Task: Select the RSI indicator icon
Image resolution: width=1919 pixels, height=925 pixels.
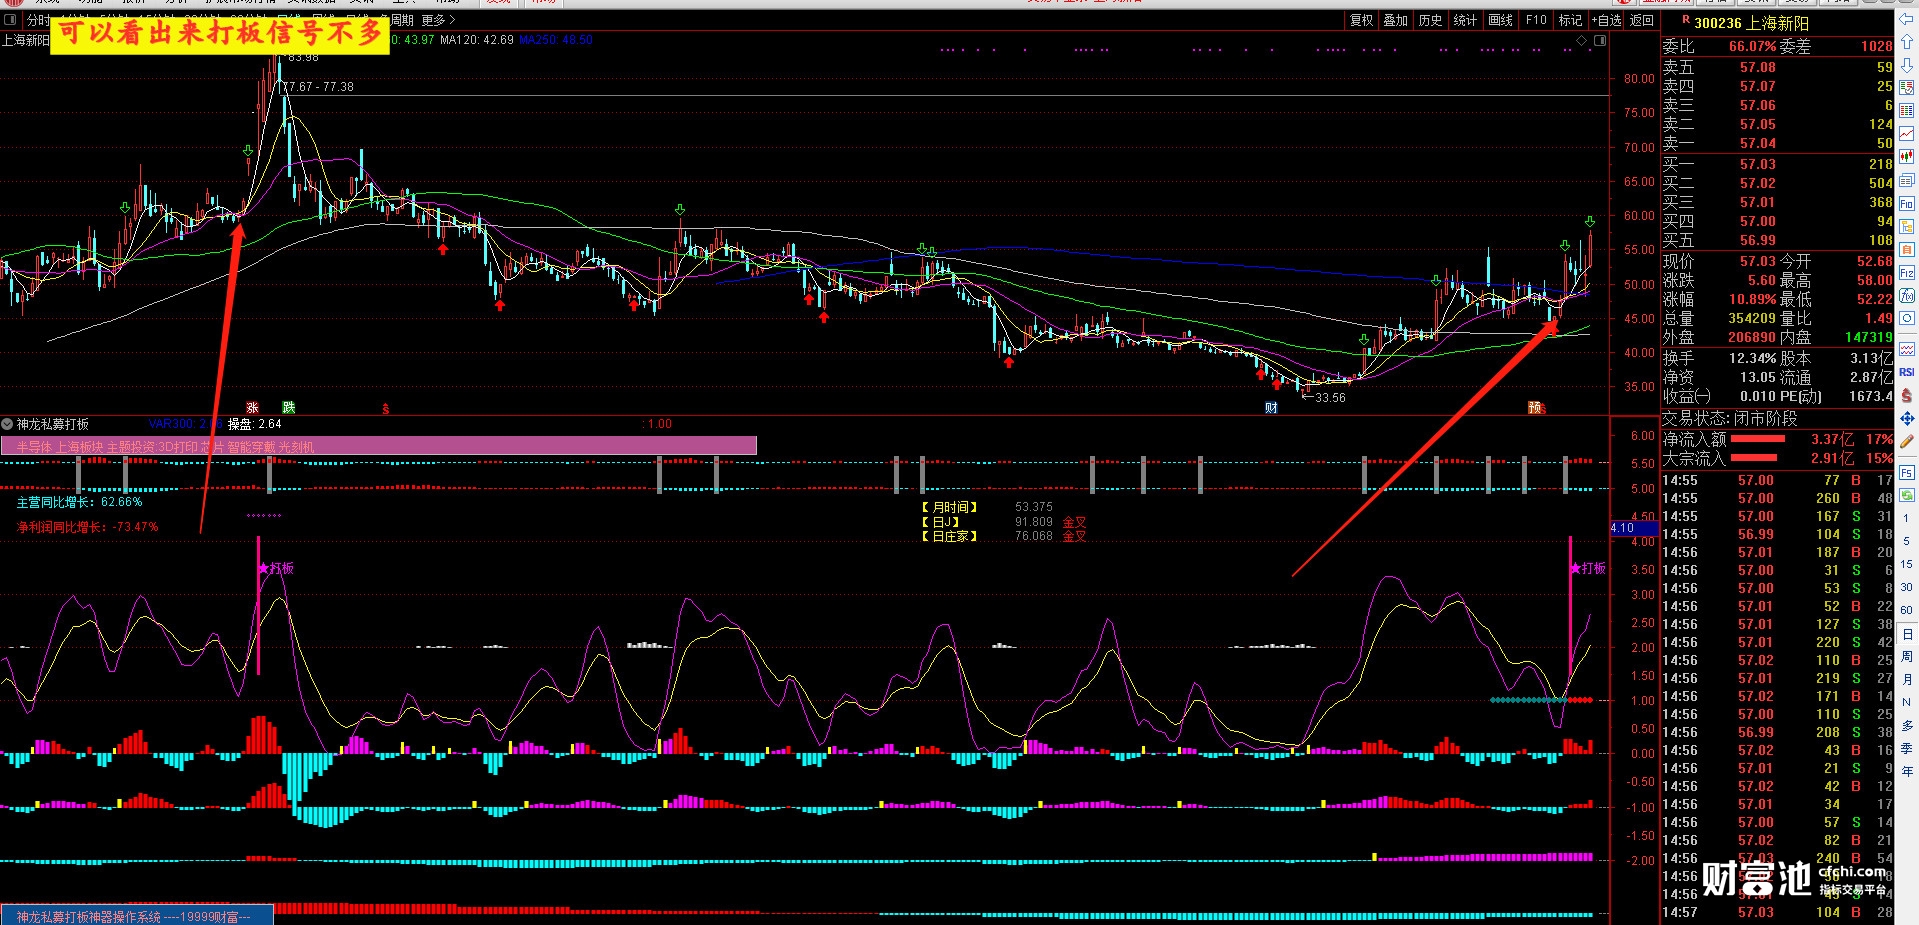Action: coord(1907,372)
